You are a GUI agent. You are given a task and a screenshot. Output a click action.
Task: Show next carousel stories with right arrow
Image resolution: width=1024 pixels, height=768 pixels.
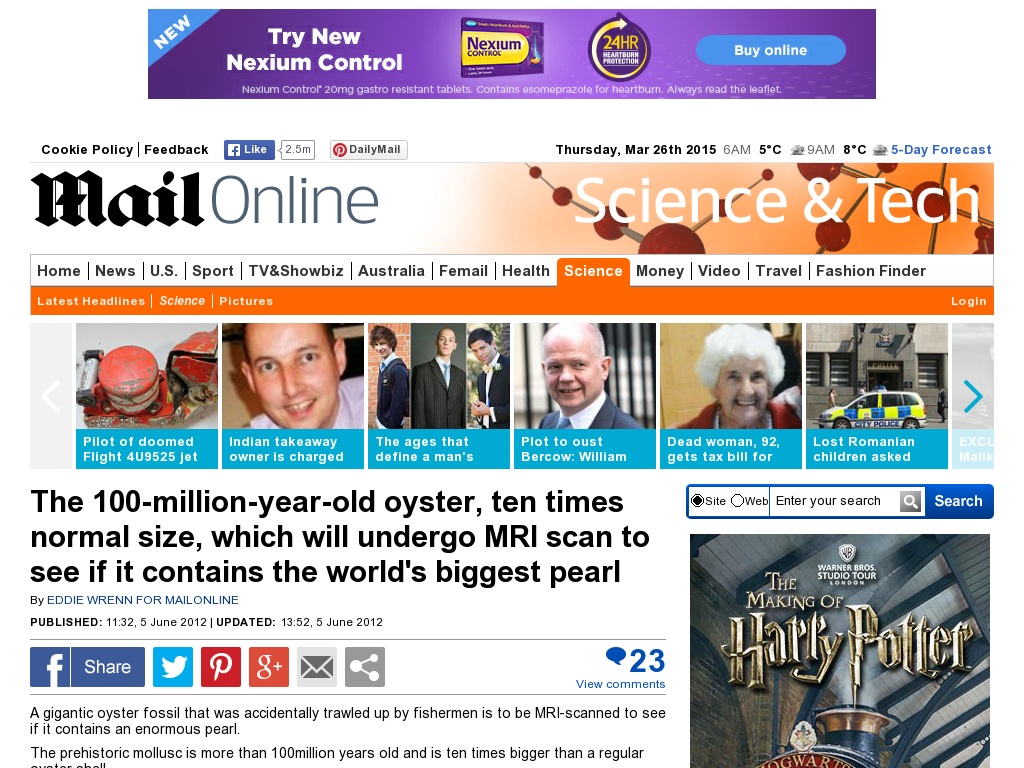[973, 396]
